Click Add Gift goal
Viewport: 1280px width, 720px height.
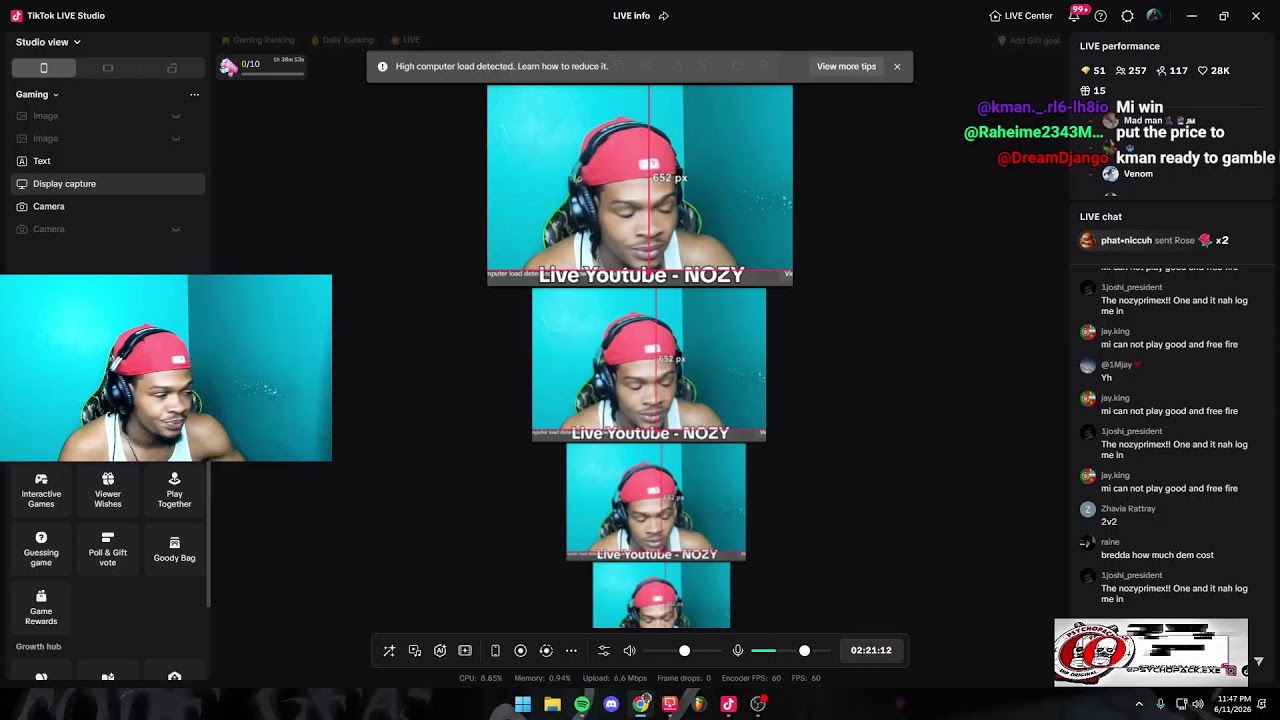[1029, 41]
